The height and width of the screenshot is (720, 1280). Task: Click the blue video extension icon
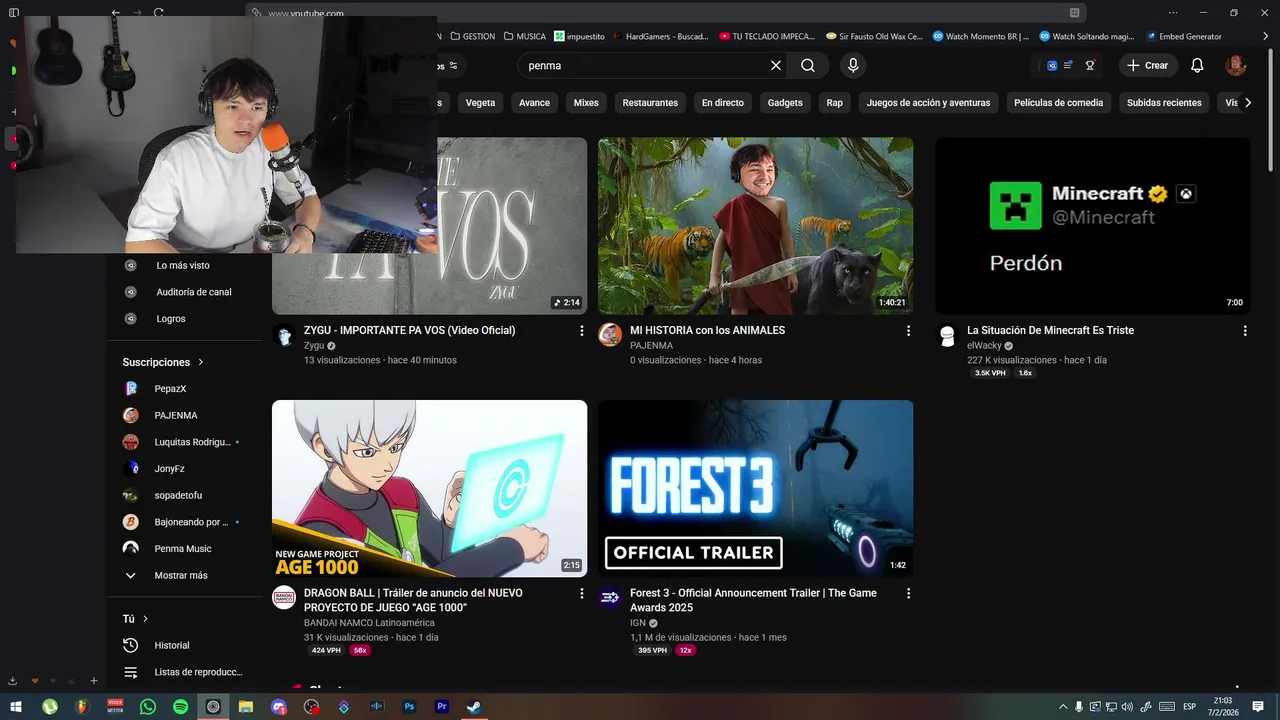point(1052,65)
